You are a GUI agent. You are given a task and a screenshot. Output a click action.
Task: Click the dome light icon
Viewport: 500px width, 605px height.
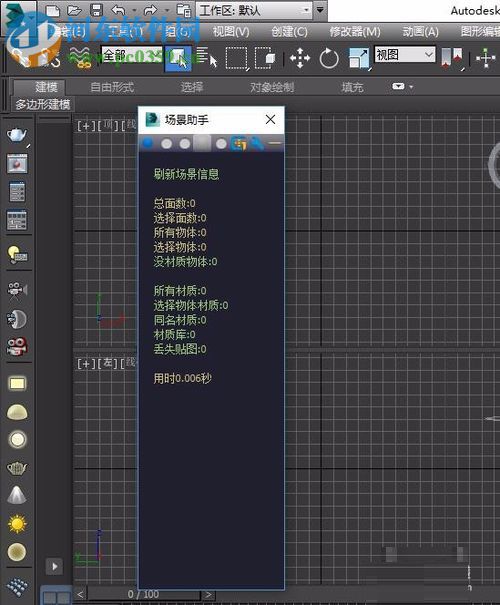(x=17, y=412)
